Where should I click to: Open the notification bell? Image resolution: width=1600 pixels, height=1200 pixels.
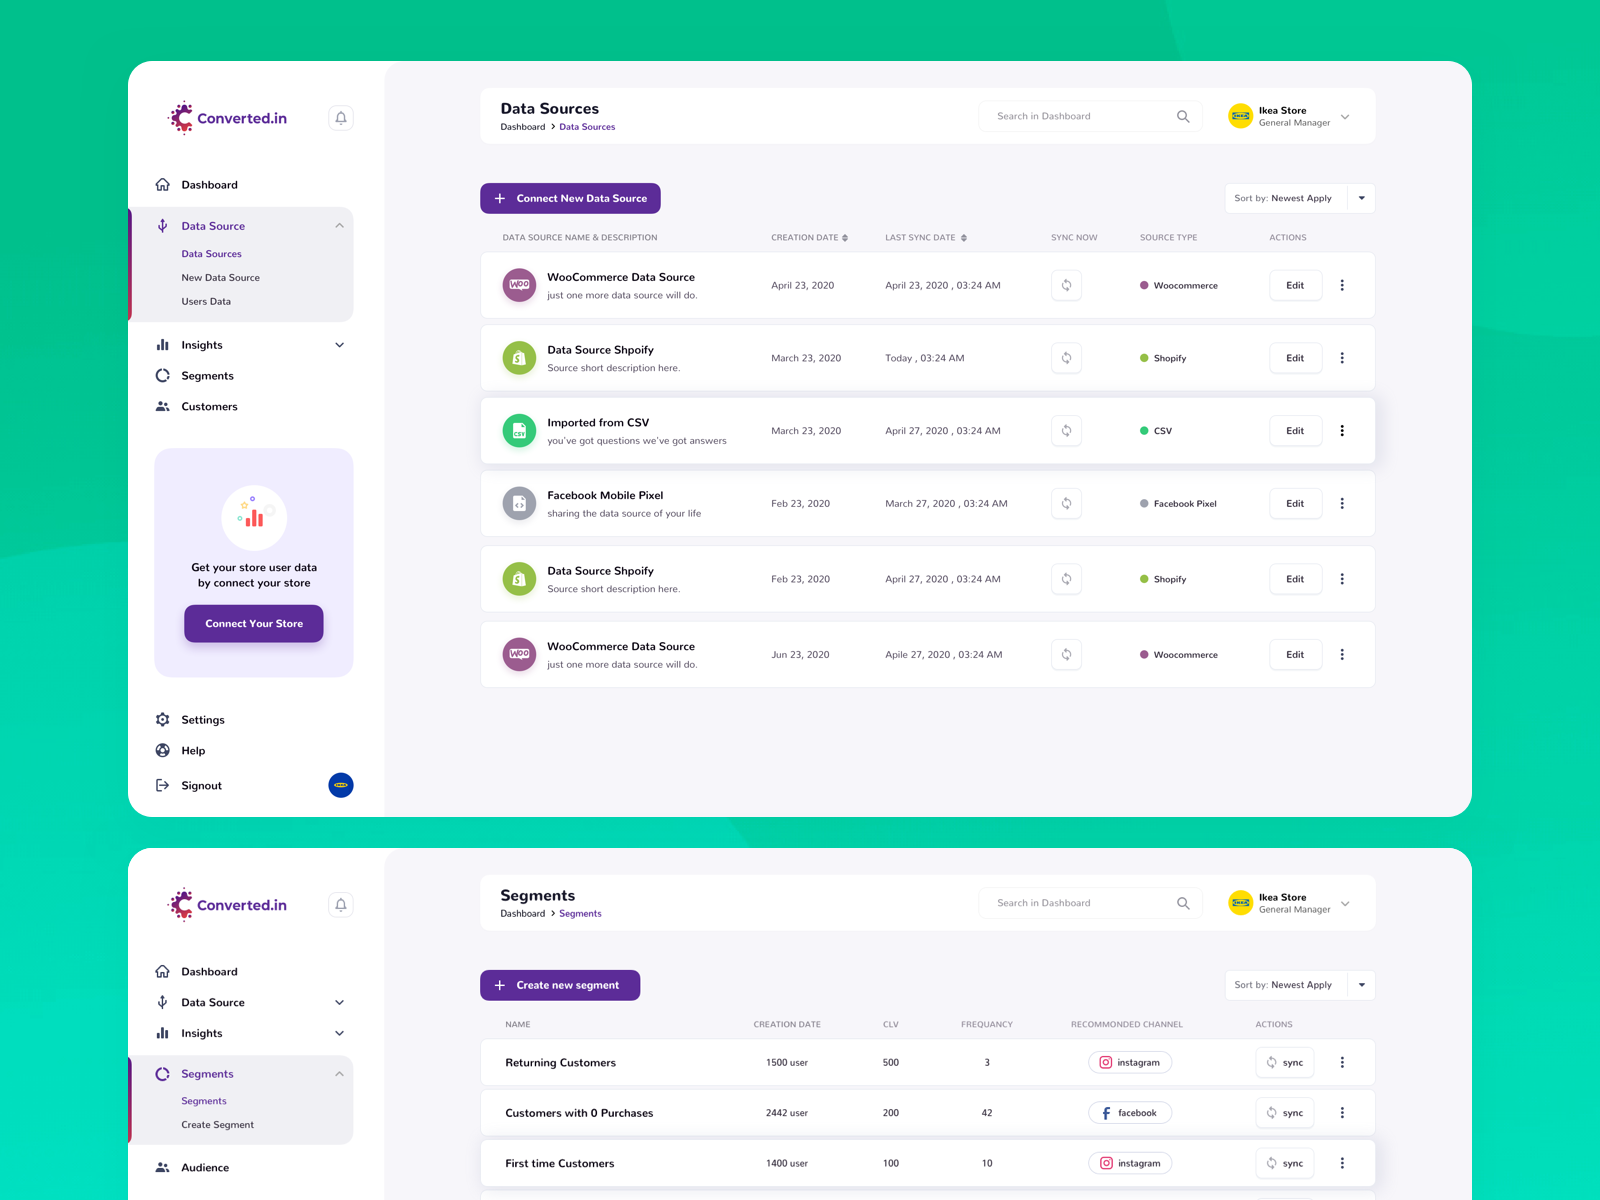click(x=340, y=117)
